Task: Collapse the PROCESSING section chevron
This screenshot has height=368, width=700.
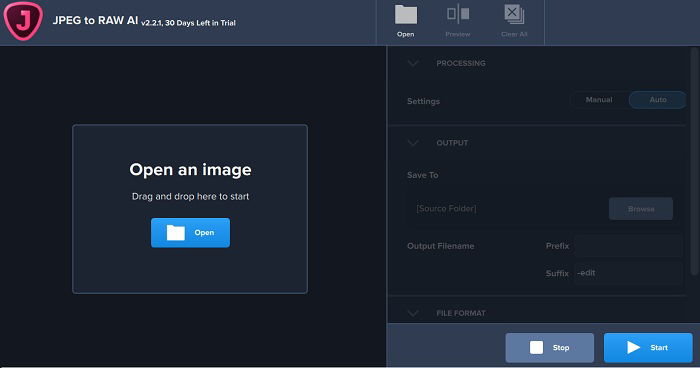Action: [413, 63]
